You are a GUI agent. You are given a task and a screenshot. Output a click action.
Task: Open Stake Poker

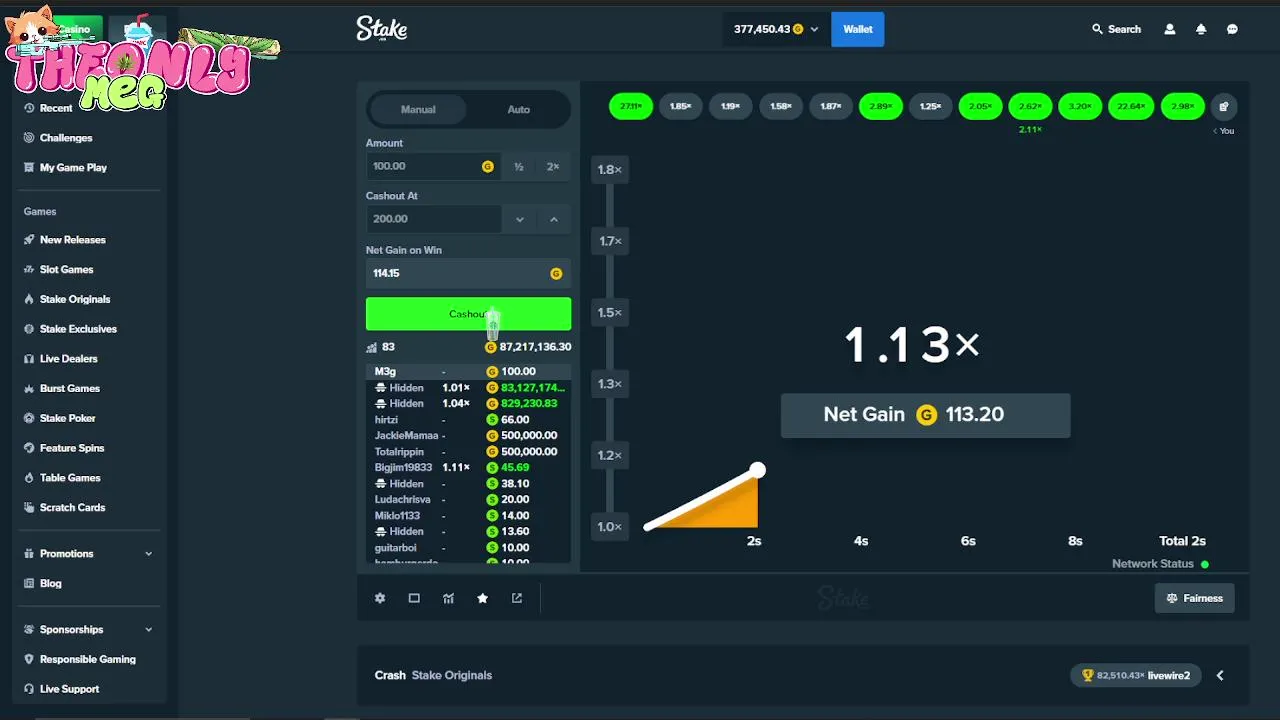coord(59,418)
